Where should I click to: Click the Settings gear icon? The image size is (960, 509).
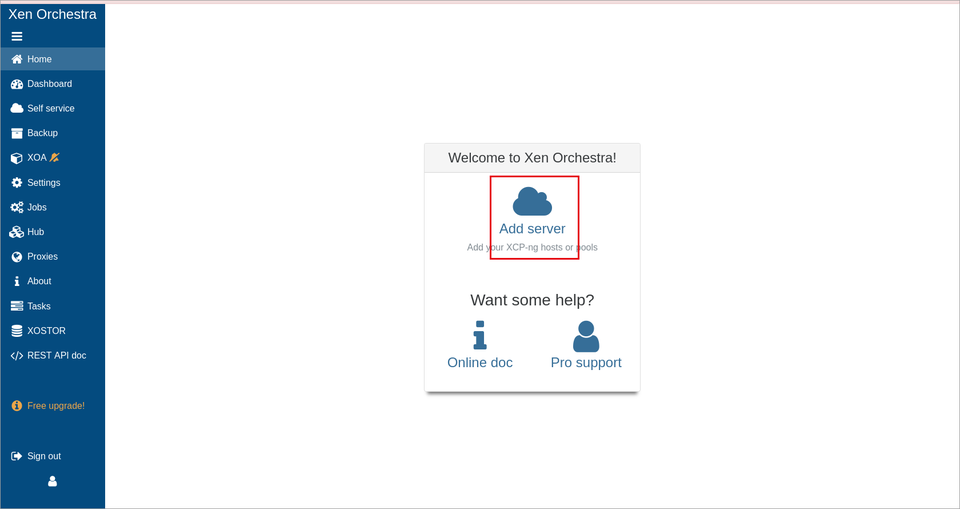pos(17,183)
